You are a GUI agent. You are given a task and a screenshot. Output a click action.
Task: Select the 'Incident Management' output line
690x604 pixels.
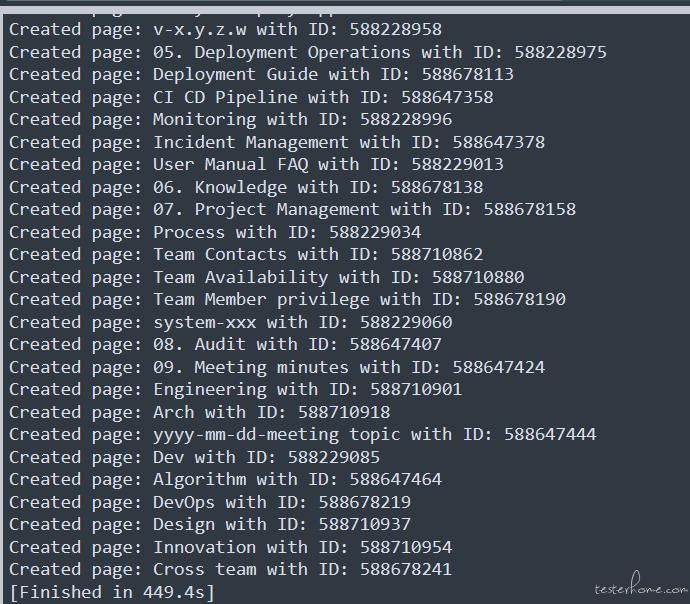click(x=277, y=142)
